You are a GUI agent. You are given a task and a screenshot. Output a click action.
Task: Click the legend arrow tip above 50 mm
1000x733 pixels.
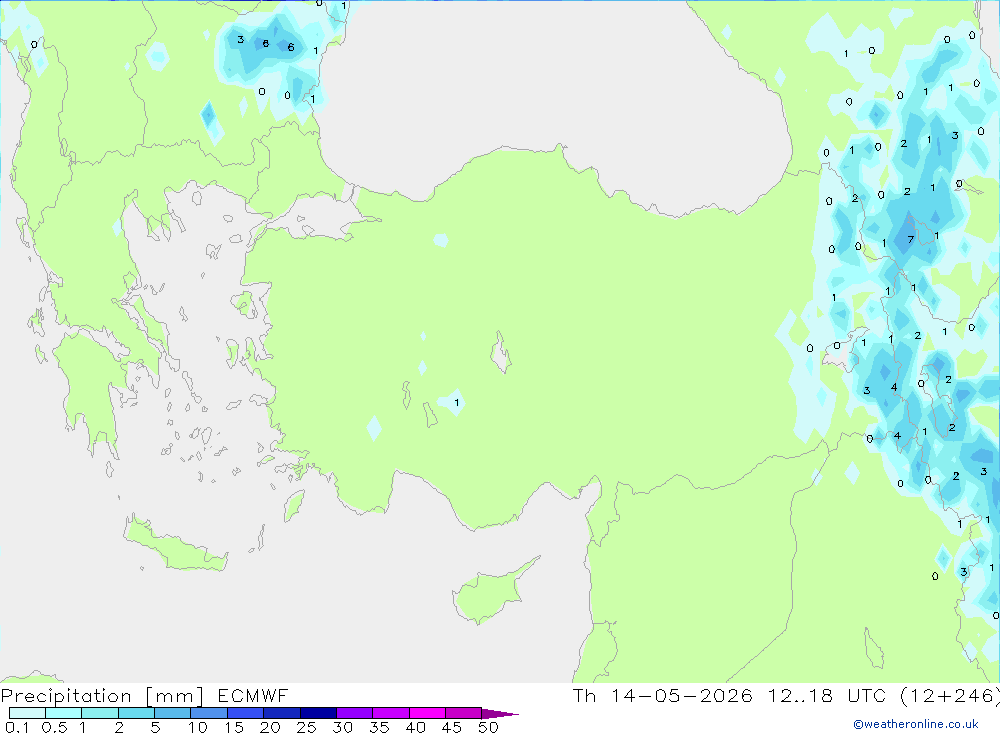click(500, 714)
